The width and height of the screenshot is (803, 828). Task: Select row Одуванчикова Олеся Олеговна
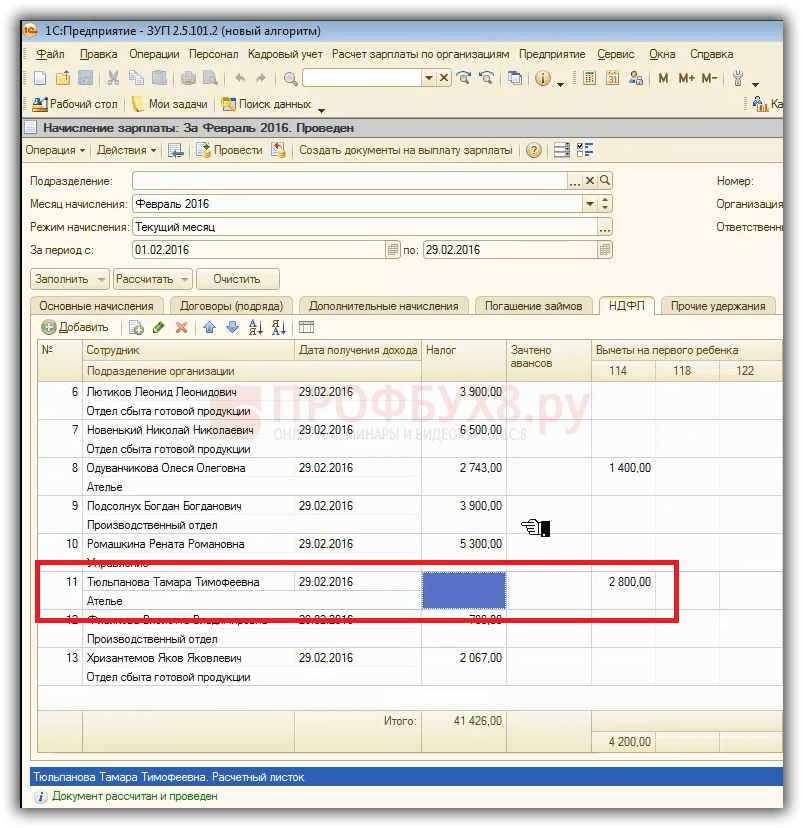click(x=410, y=477)
